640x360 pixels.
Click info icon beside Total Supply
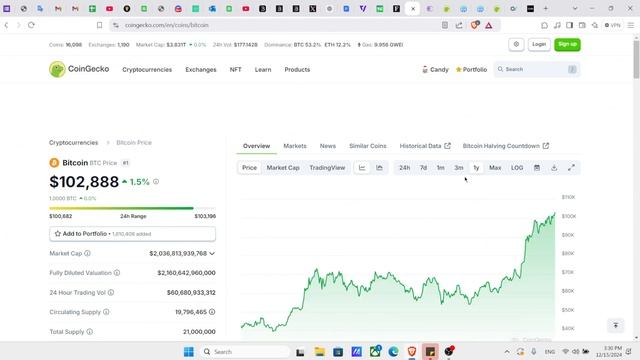pyautogui.click(x=89, y=332)
